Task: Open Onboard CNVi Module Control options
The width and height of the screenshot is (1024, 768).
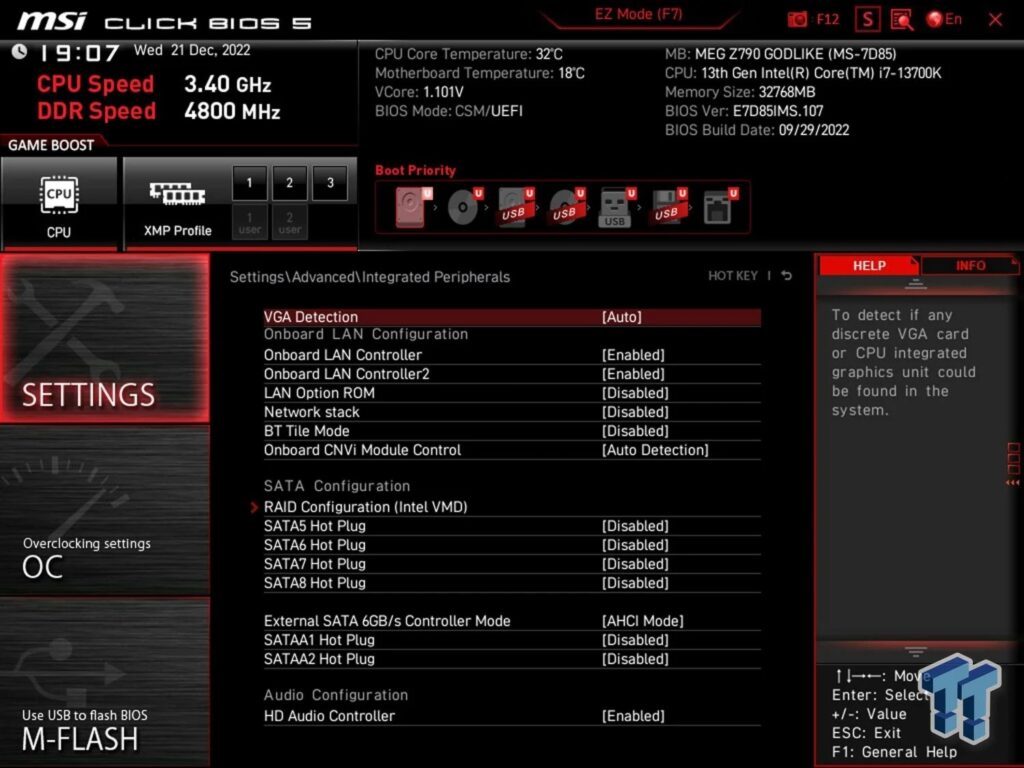Action: 512,449
